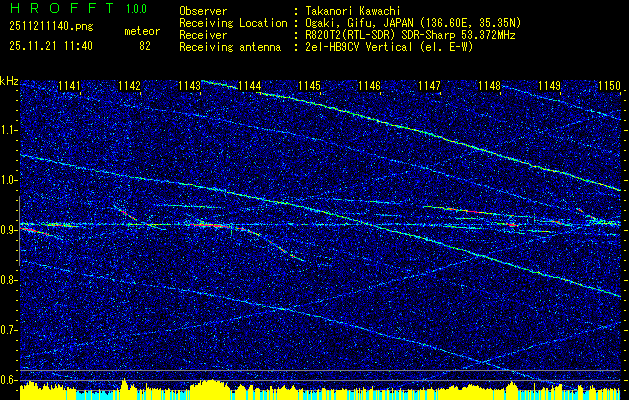Click the 0.7 kHz axis label
This screenshot has height=400, width=629.
pos(8,330)
